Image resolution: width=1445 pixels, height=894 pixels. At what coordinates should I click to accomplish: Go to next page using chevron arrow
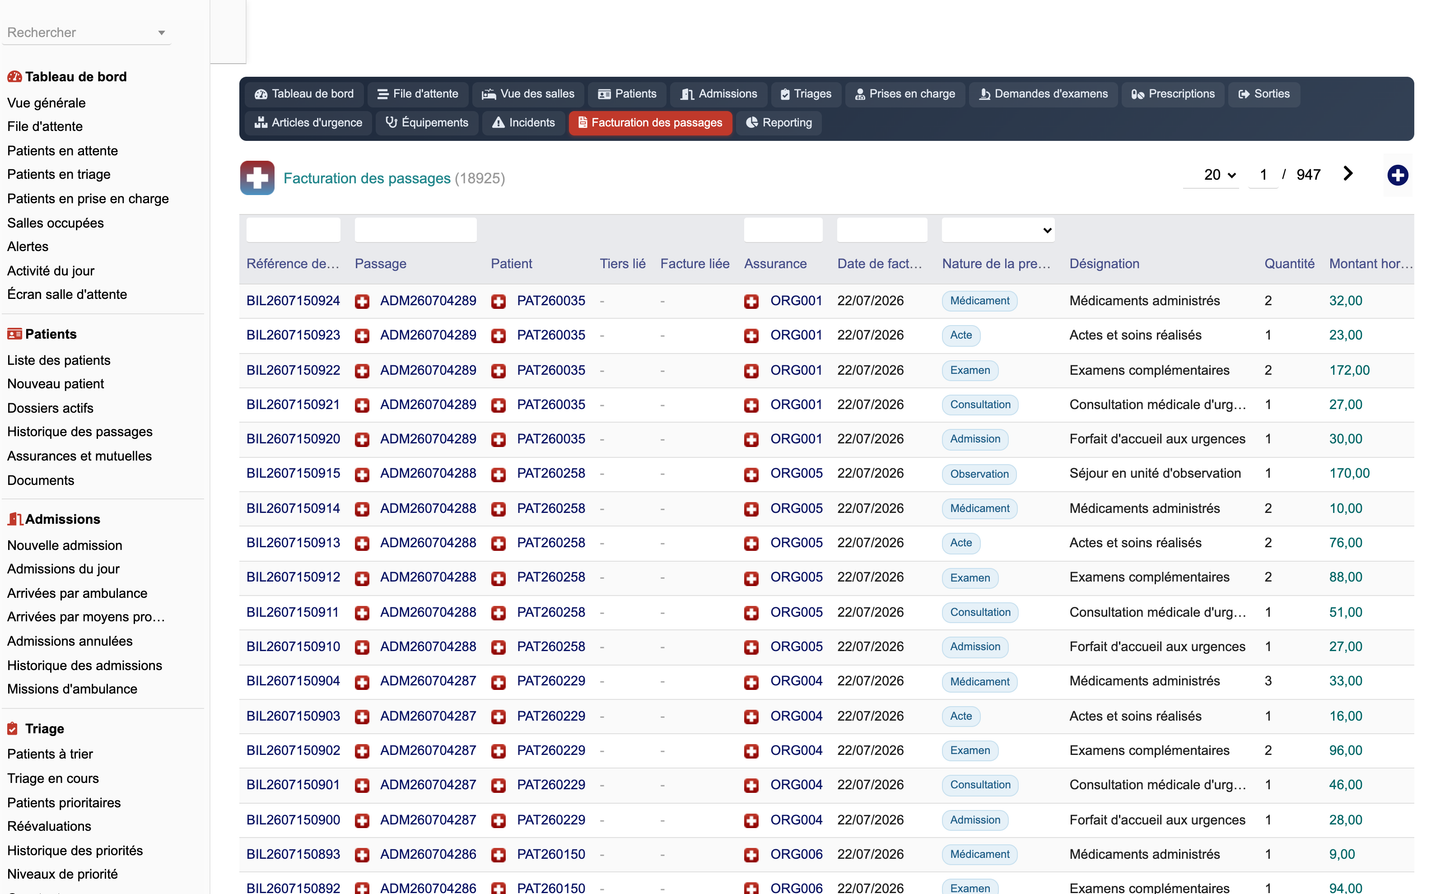tap(1348, 174)
